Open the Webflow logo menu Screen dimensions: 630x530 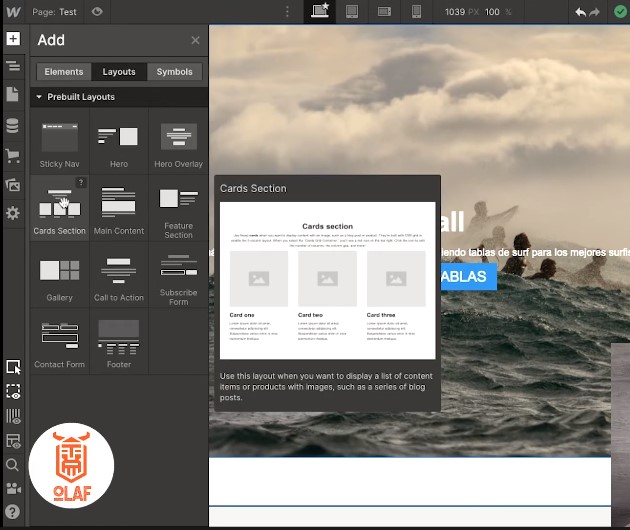13,12
